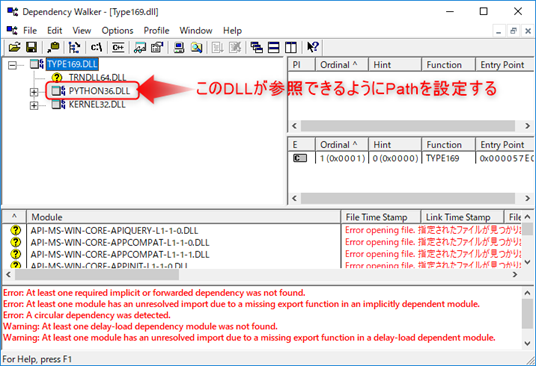Click the C export icon in TYPE169 row
Viewport: 536px width, 366px height.
(x=300, y=158)
